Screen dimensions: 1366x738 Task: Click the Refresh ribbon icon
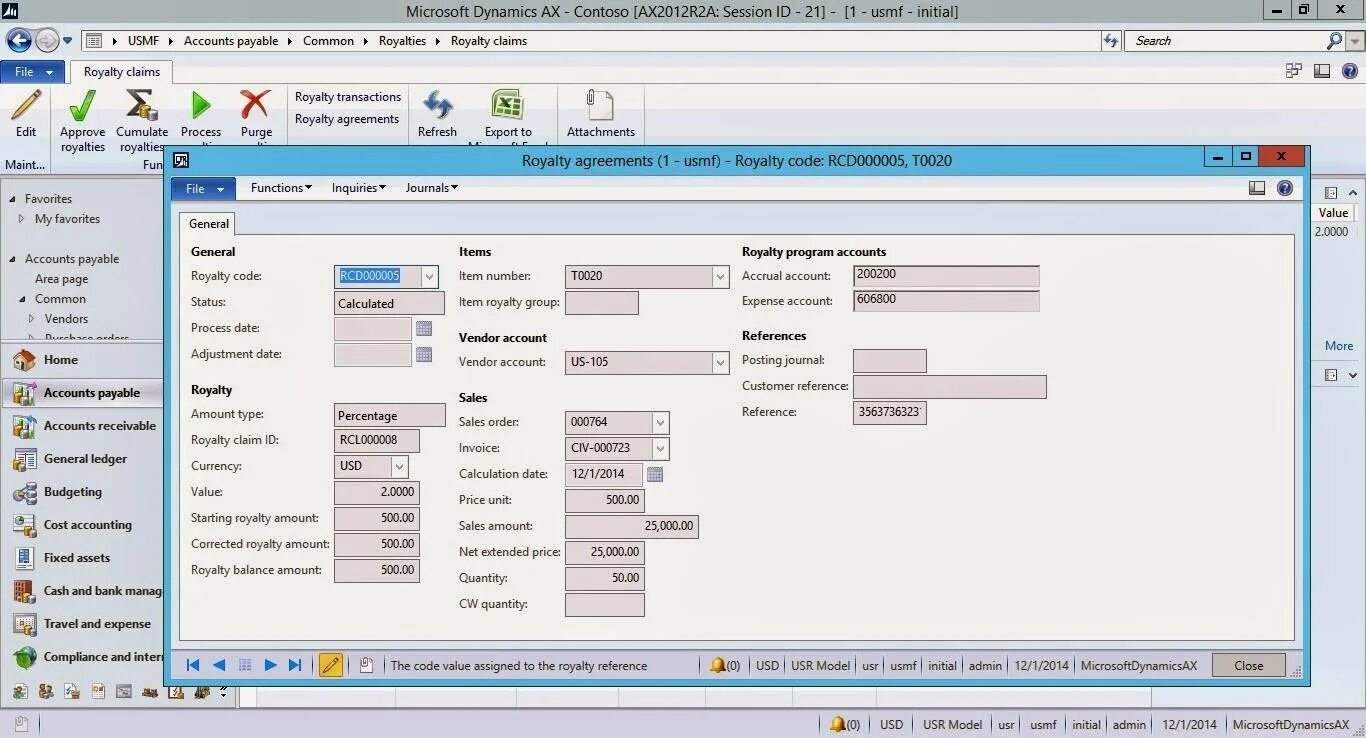[x=437, y=106]
